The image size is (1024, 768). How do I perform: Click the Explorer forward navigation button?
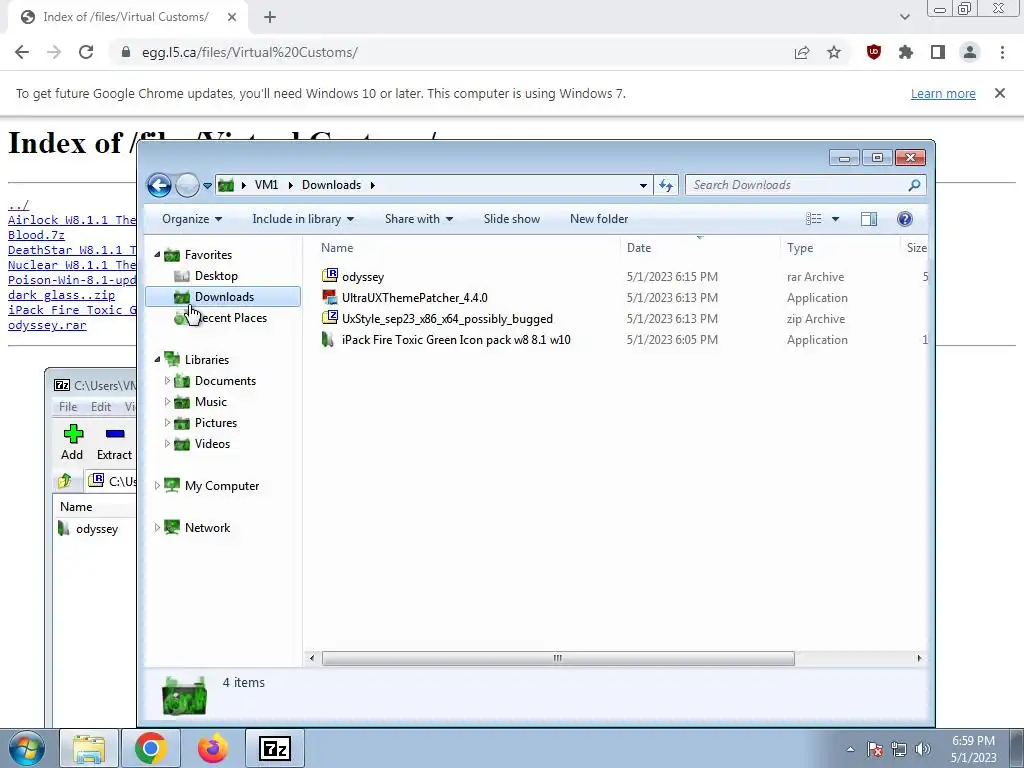coord(187,185)
